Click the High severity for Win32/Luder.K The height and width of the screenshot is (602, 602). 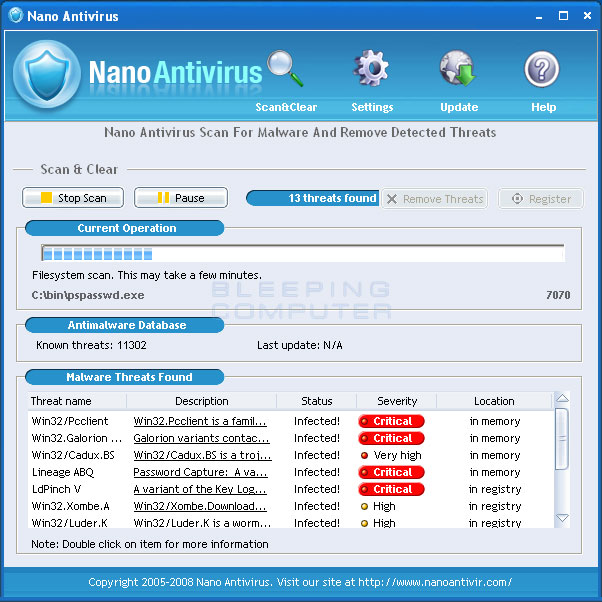[x=378, y=523]
